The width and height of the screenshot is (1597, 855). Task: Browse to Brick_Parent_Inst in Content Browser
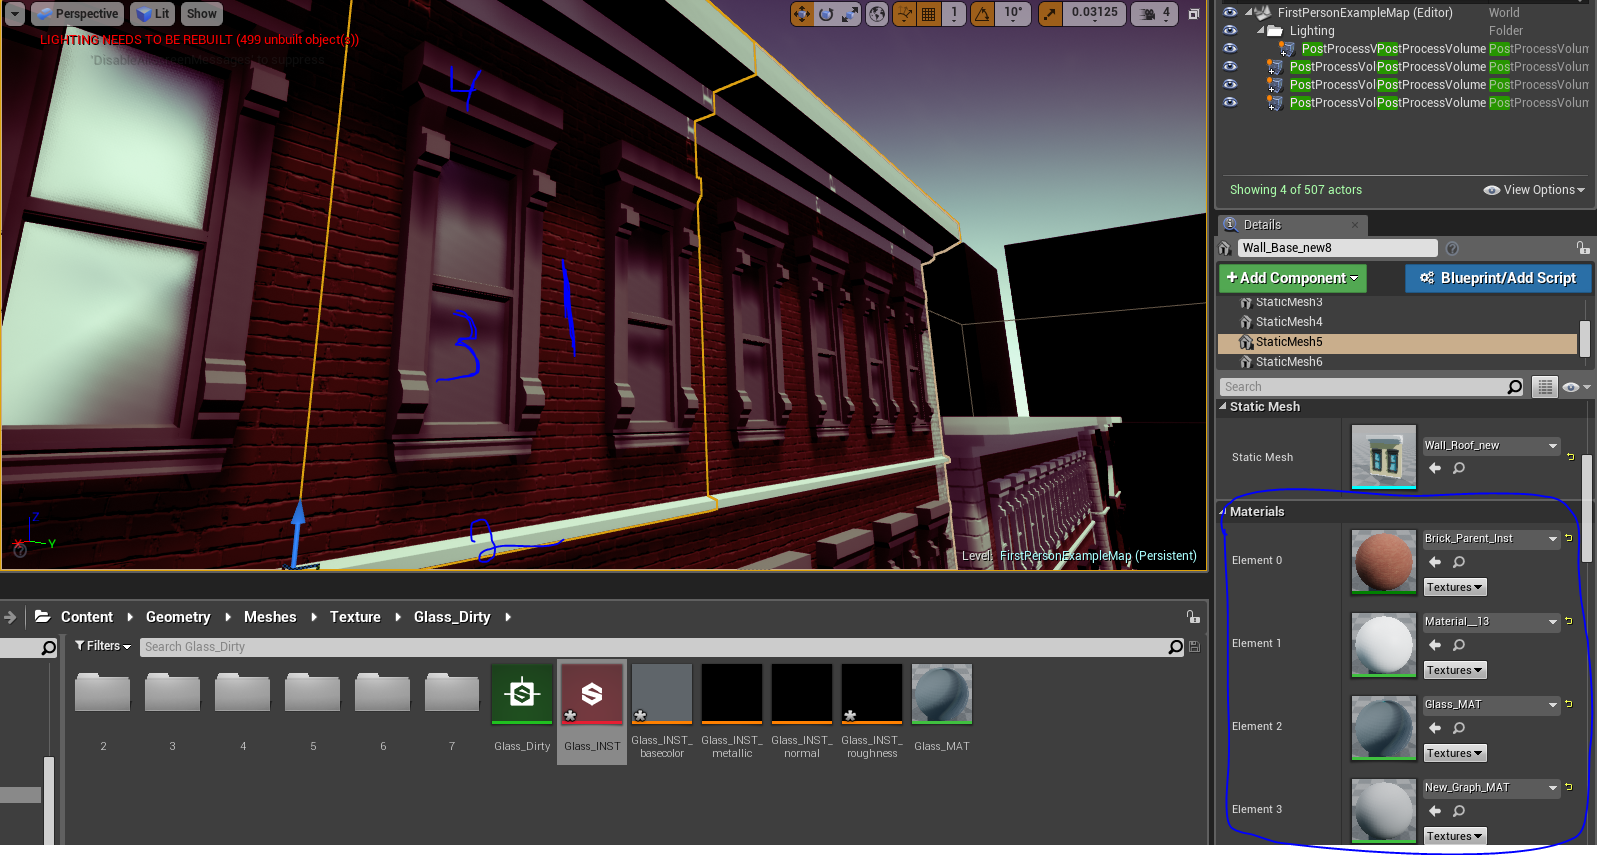(x=1459, y=562)
